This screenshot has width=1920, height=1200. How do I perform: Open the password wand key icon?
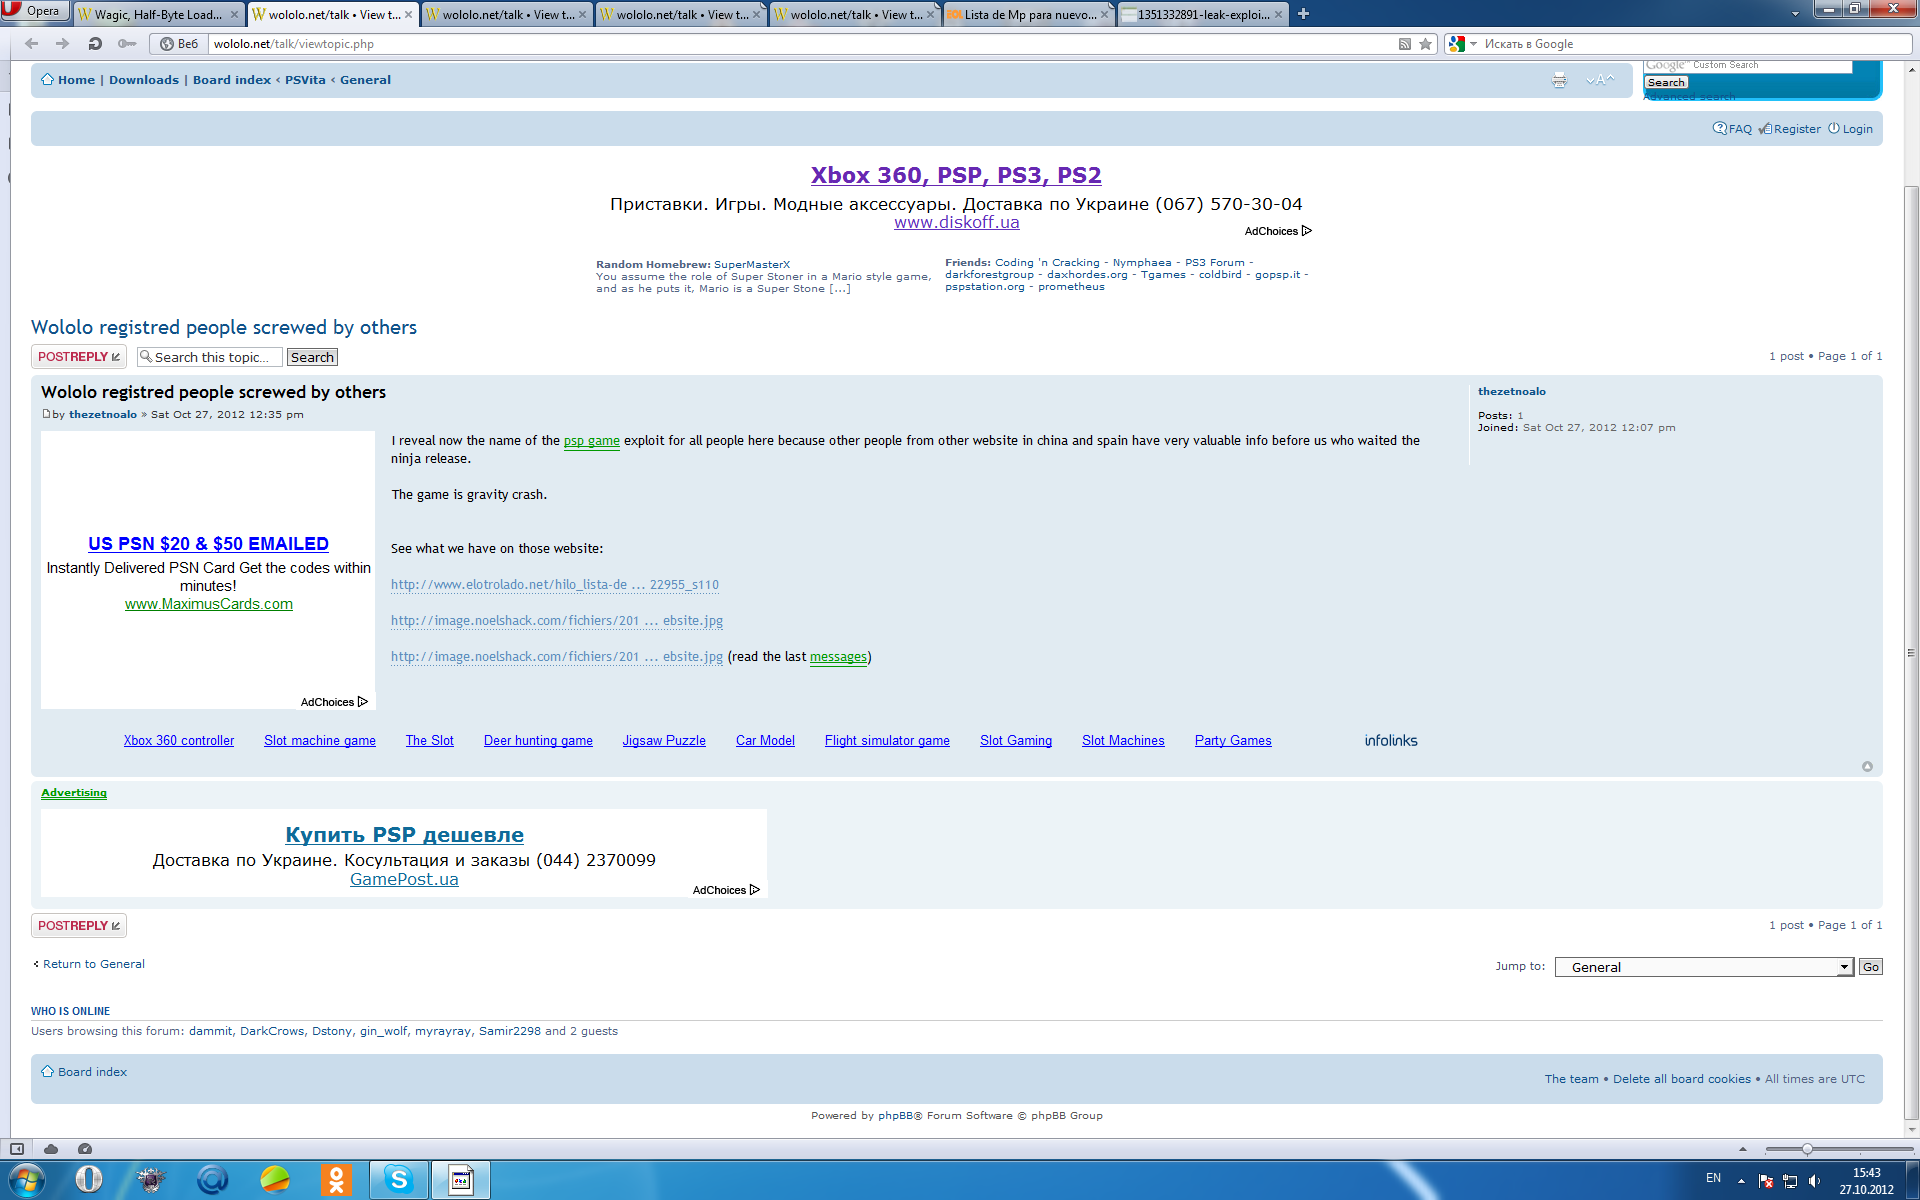pyautogui.click(x=127, y=43)
